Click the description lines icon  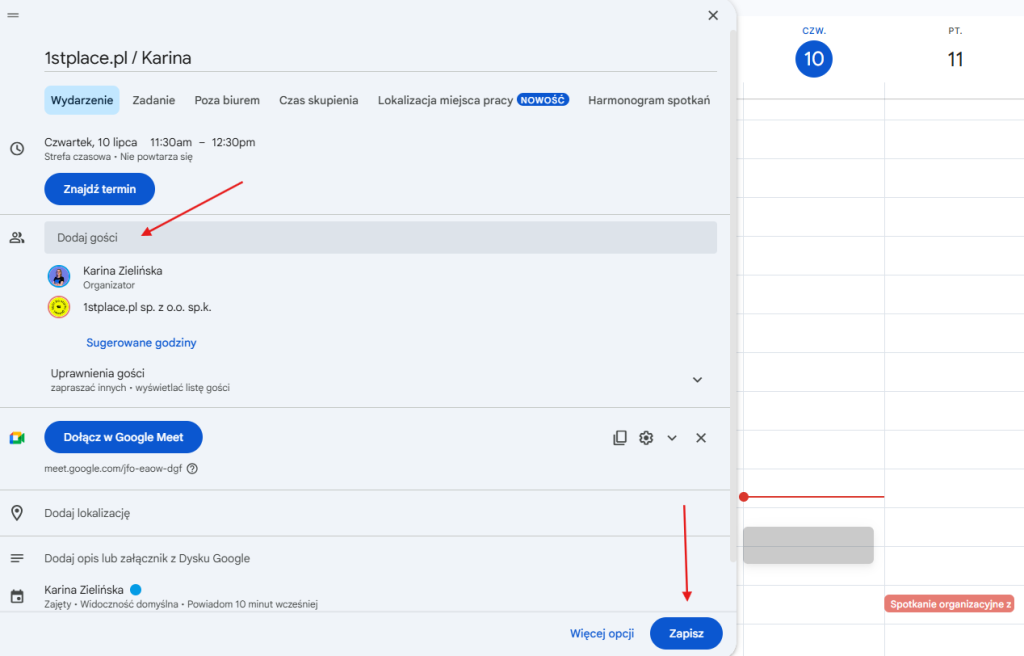click(x=17, y=558)
